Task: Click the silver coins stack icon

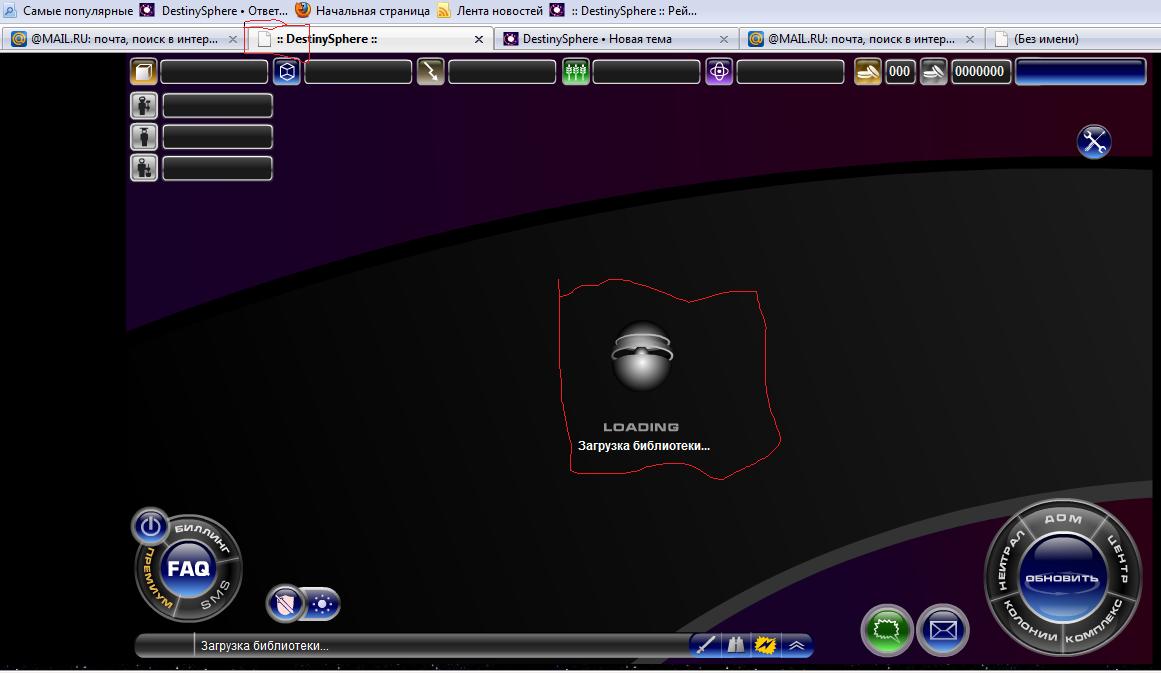Action: click(934, 72)
